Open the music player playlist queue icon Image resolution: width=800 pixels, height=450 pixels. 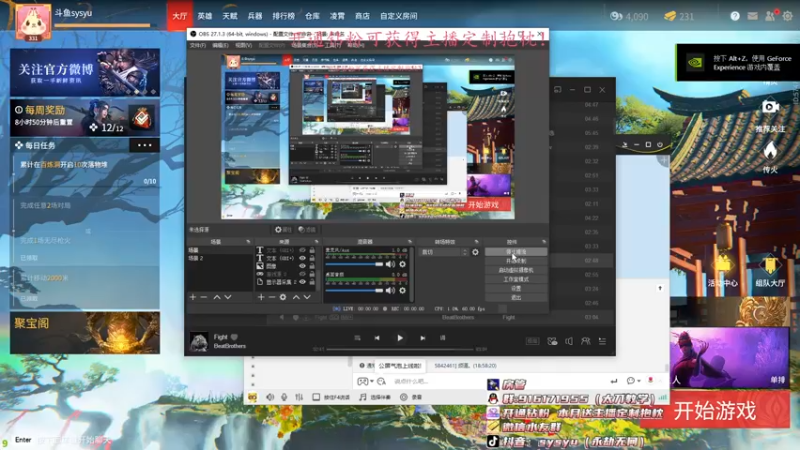[x=603, y=341]
